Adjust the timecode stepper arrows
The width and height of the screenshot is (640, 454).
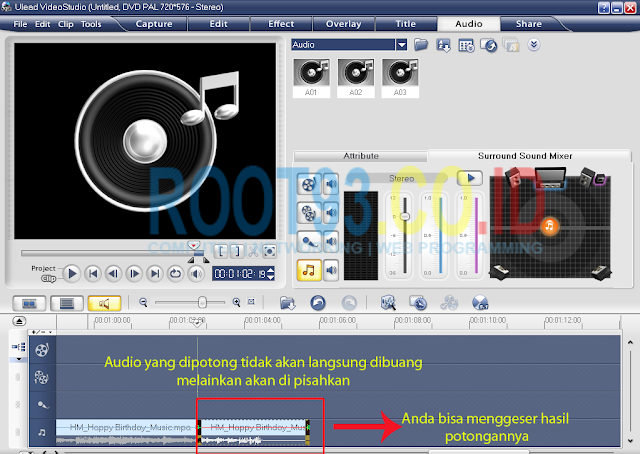pos(270,273)
